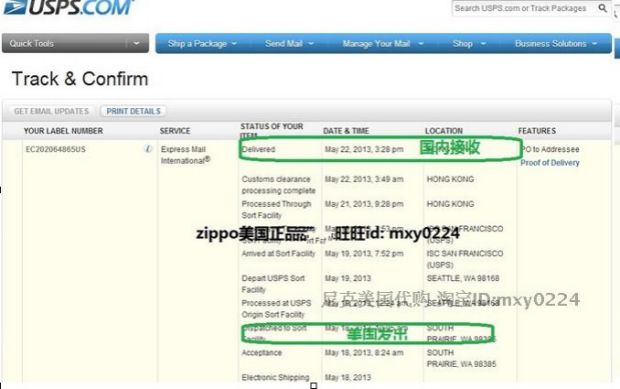The height and width of the screenshot is (389, 620).
Task: Click the Your Label Number column header
Action: 63,131
